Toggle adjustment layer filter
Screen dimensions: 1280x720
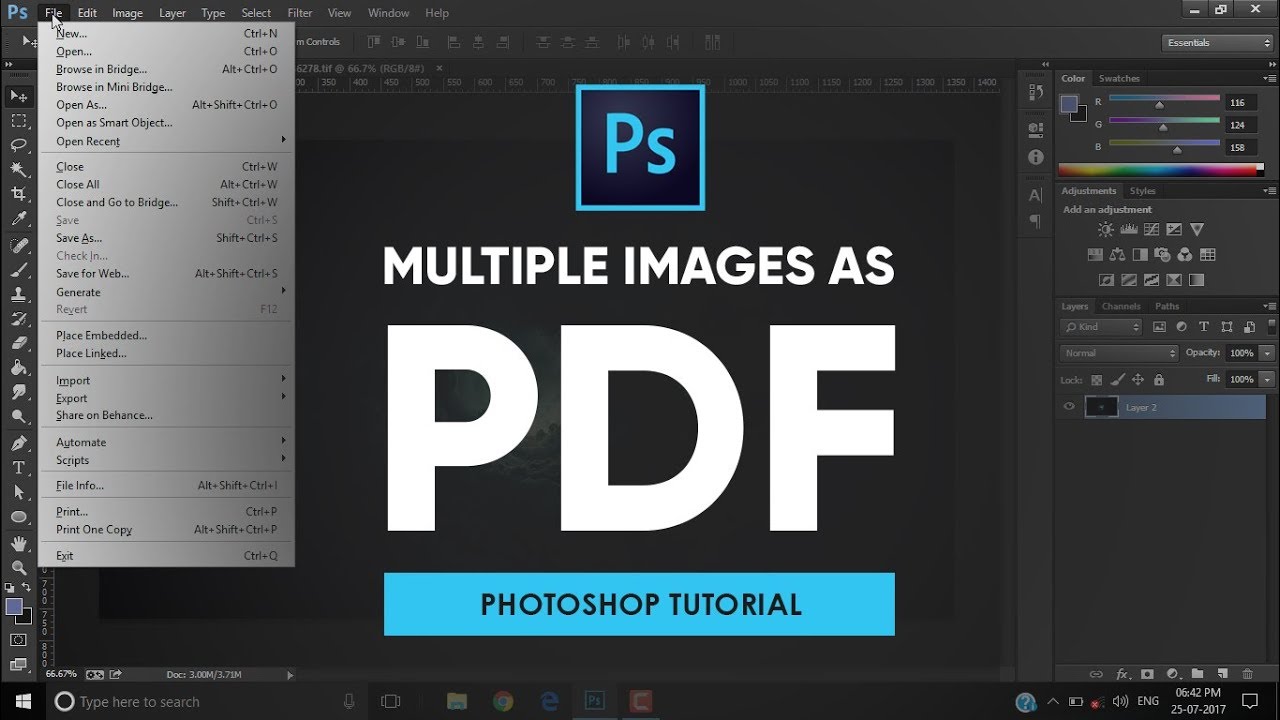1181,327
